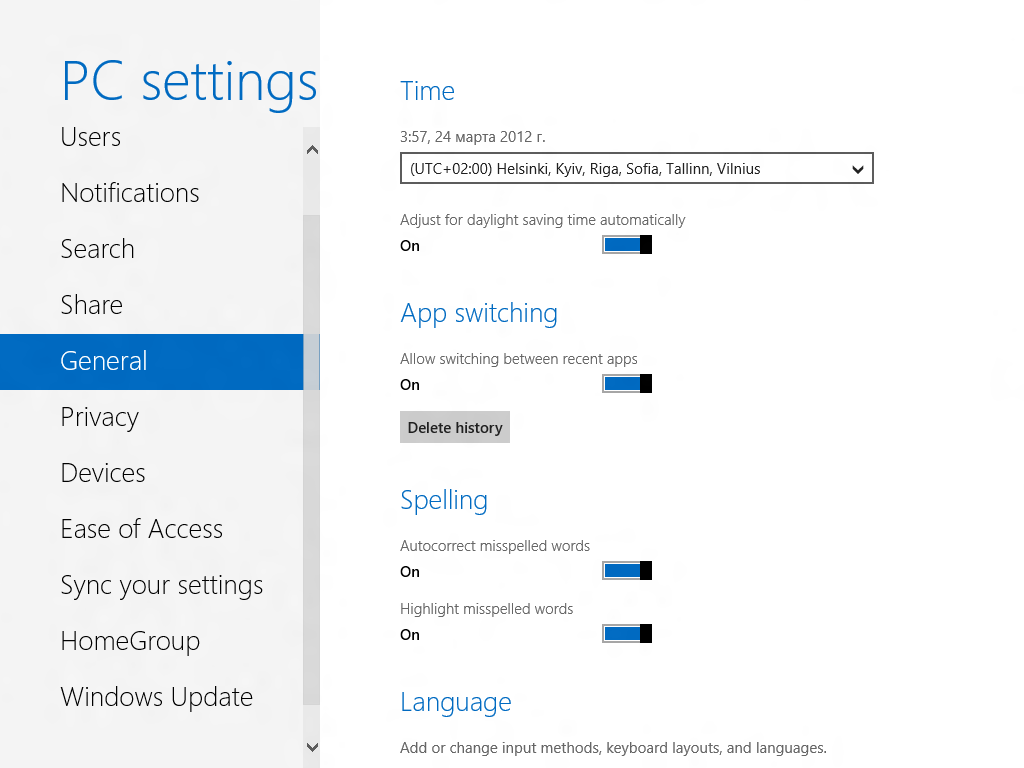The image size is (1024, 768).
Task: Toggle automatic daylight saving time adjustment
Action: coord(627,245)
